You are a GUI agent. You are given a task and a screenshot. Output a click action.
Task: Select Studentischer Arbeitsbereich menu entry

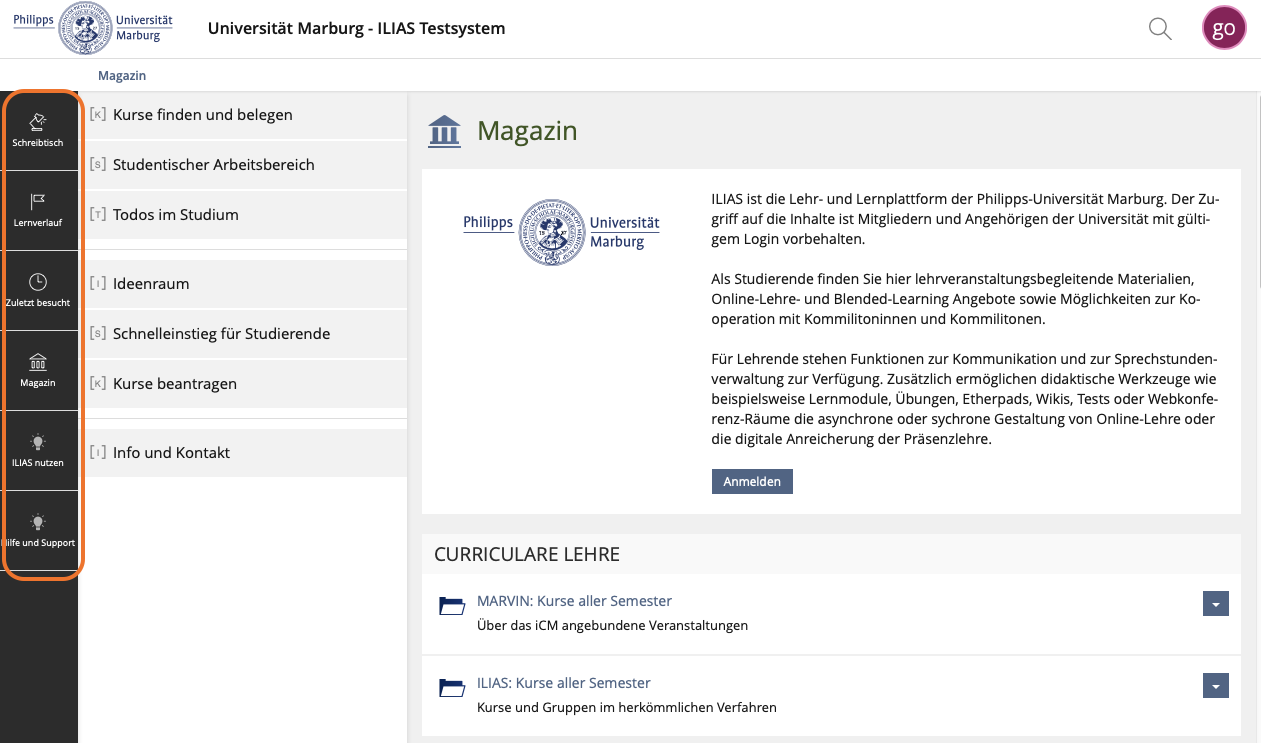click(x=213, y=165)
